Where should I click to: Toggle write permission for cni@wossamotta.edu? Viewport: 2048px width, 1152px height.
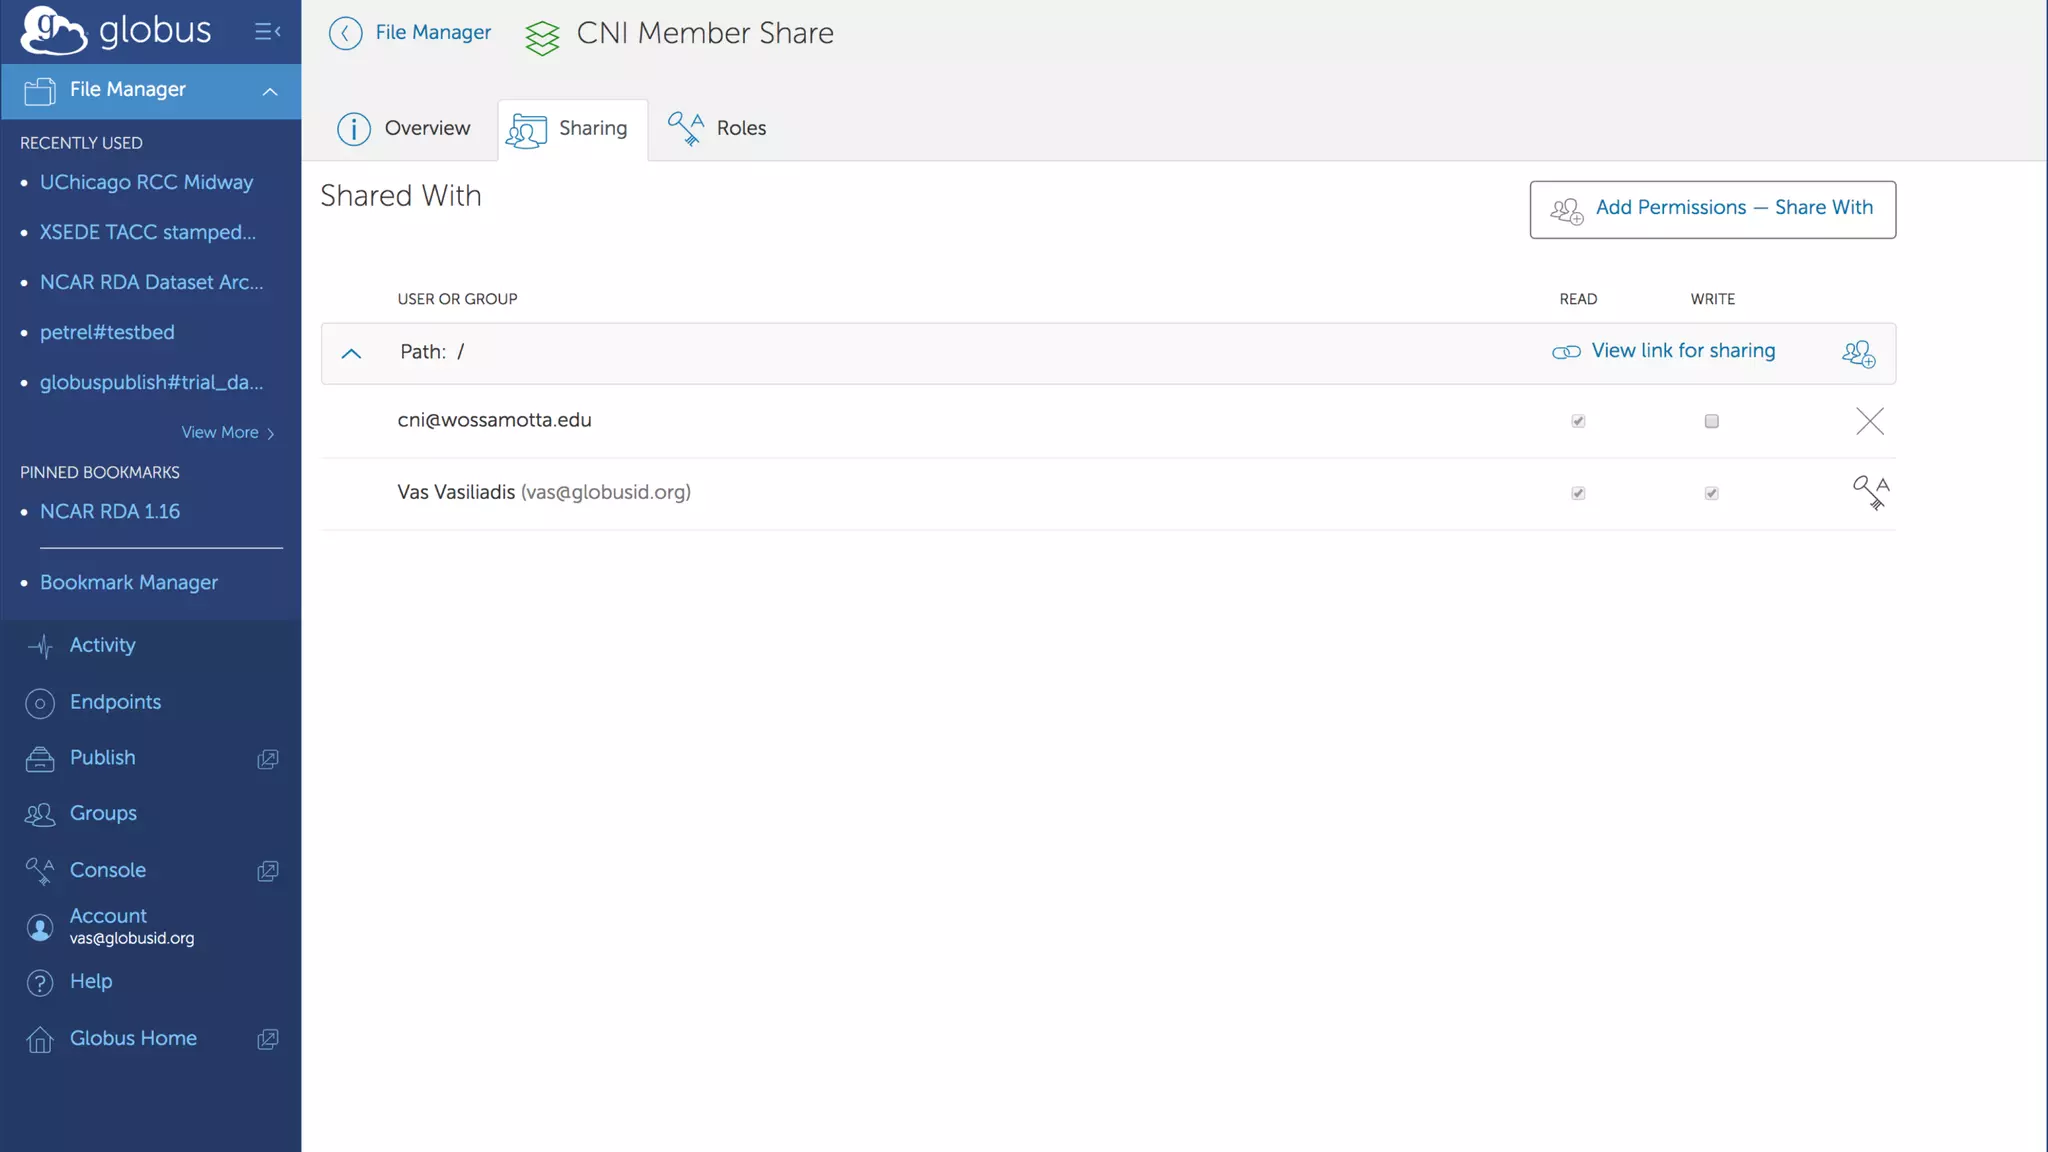1711,421
